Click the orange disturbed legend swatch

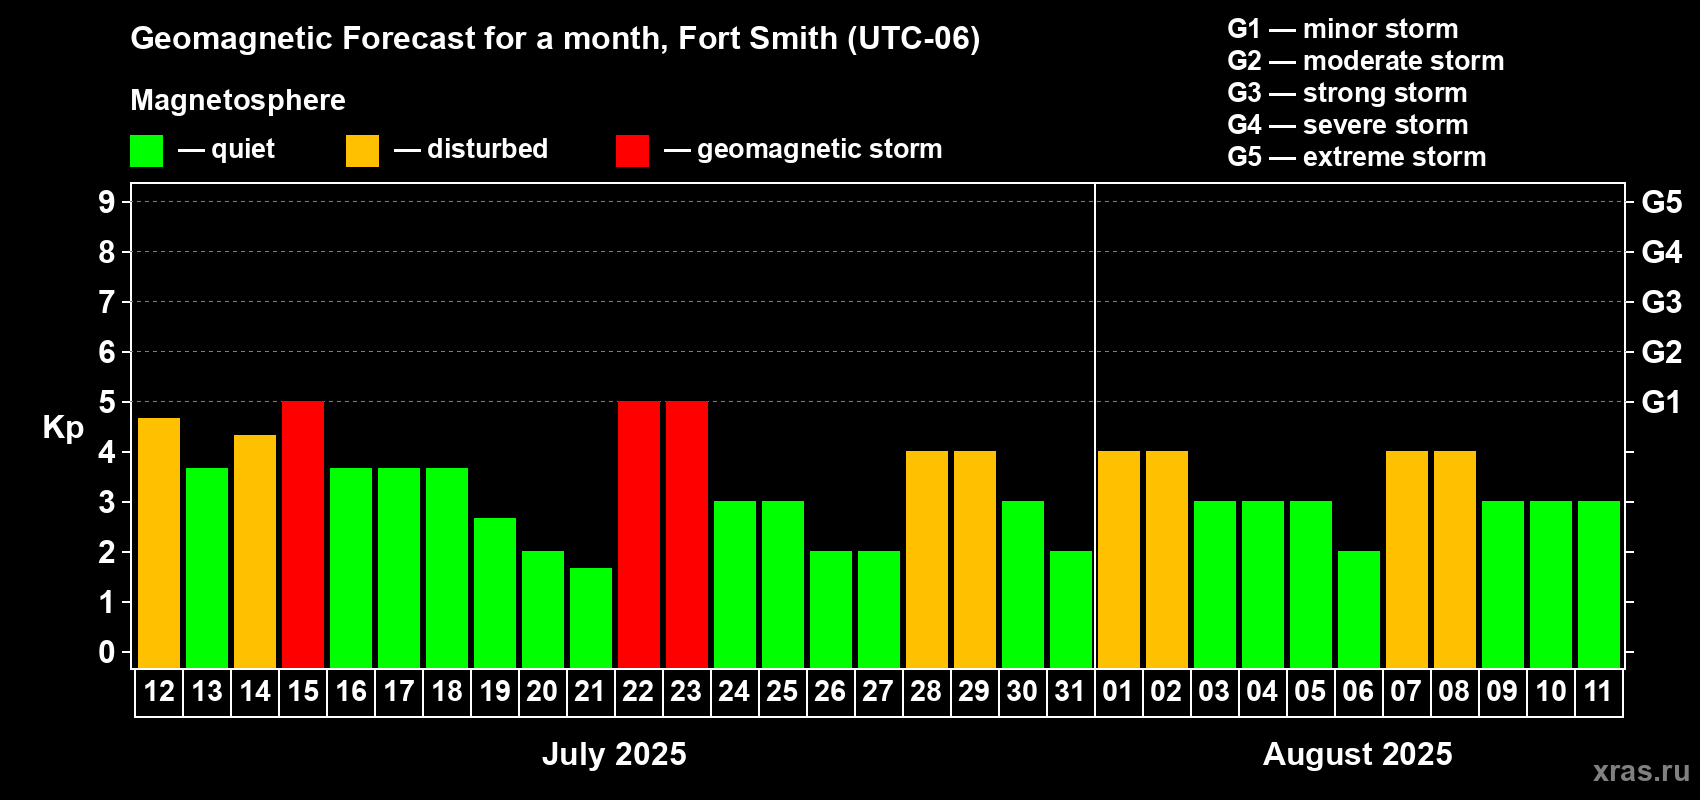pyautogui.click(x=362, y=151)
